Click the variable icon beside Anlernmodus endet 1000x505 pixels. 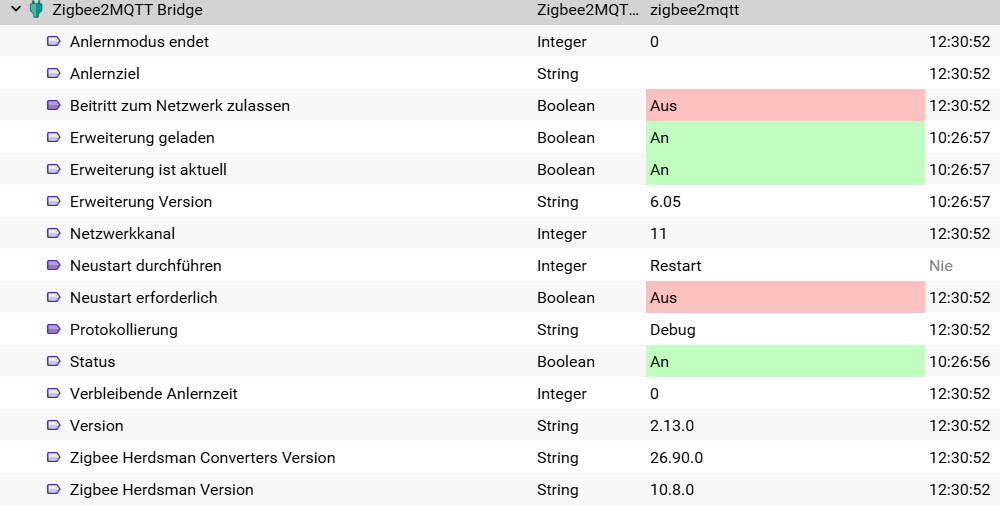tap(54, 41)
